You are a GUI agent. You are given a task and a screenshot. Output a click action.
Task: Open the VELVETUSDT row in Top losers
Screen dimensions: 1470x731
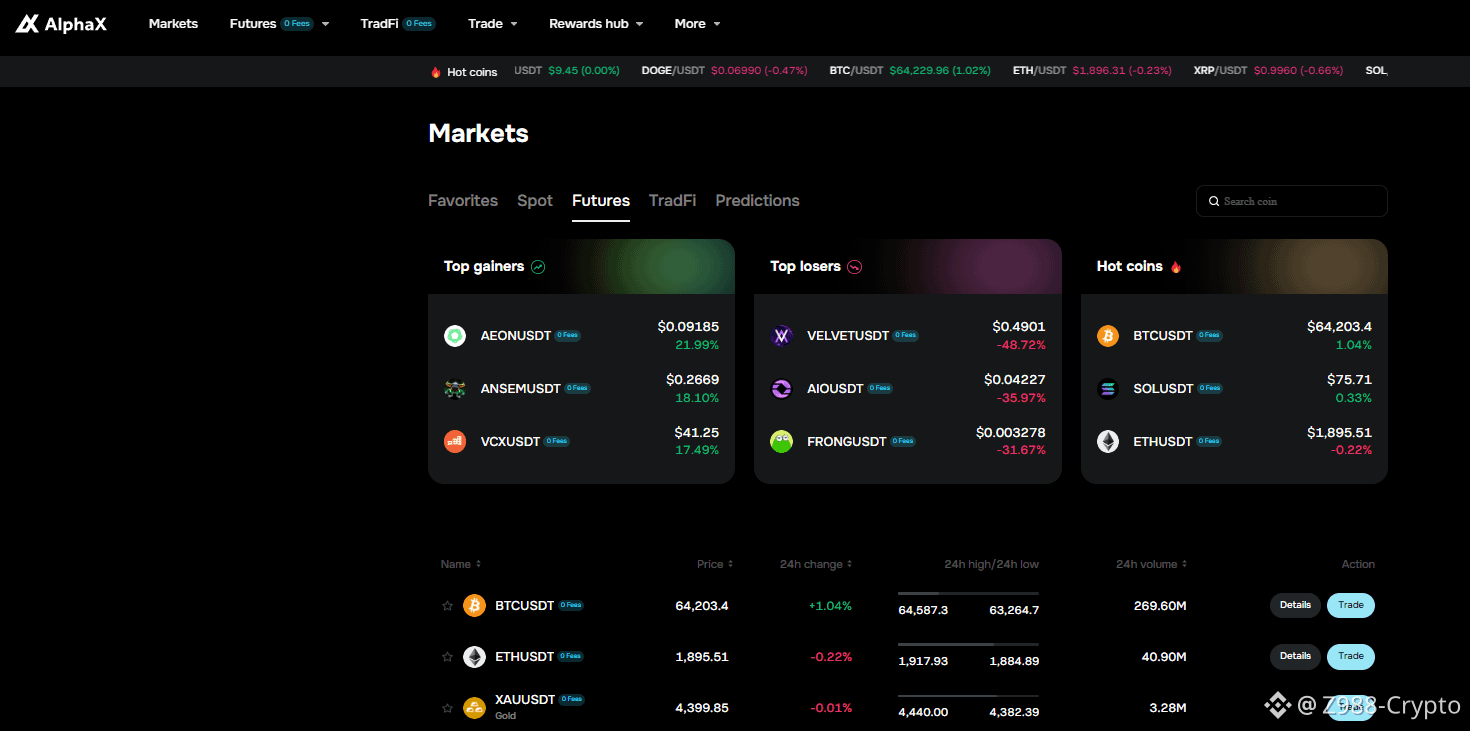tap(908, 336)
